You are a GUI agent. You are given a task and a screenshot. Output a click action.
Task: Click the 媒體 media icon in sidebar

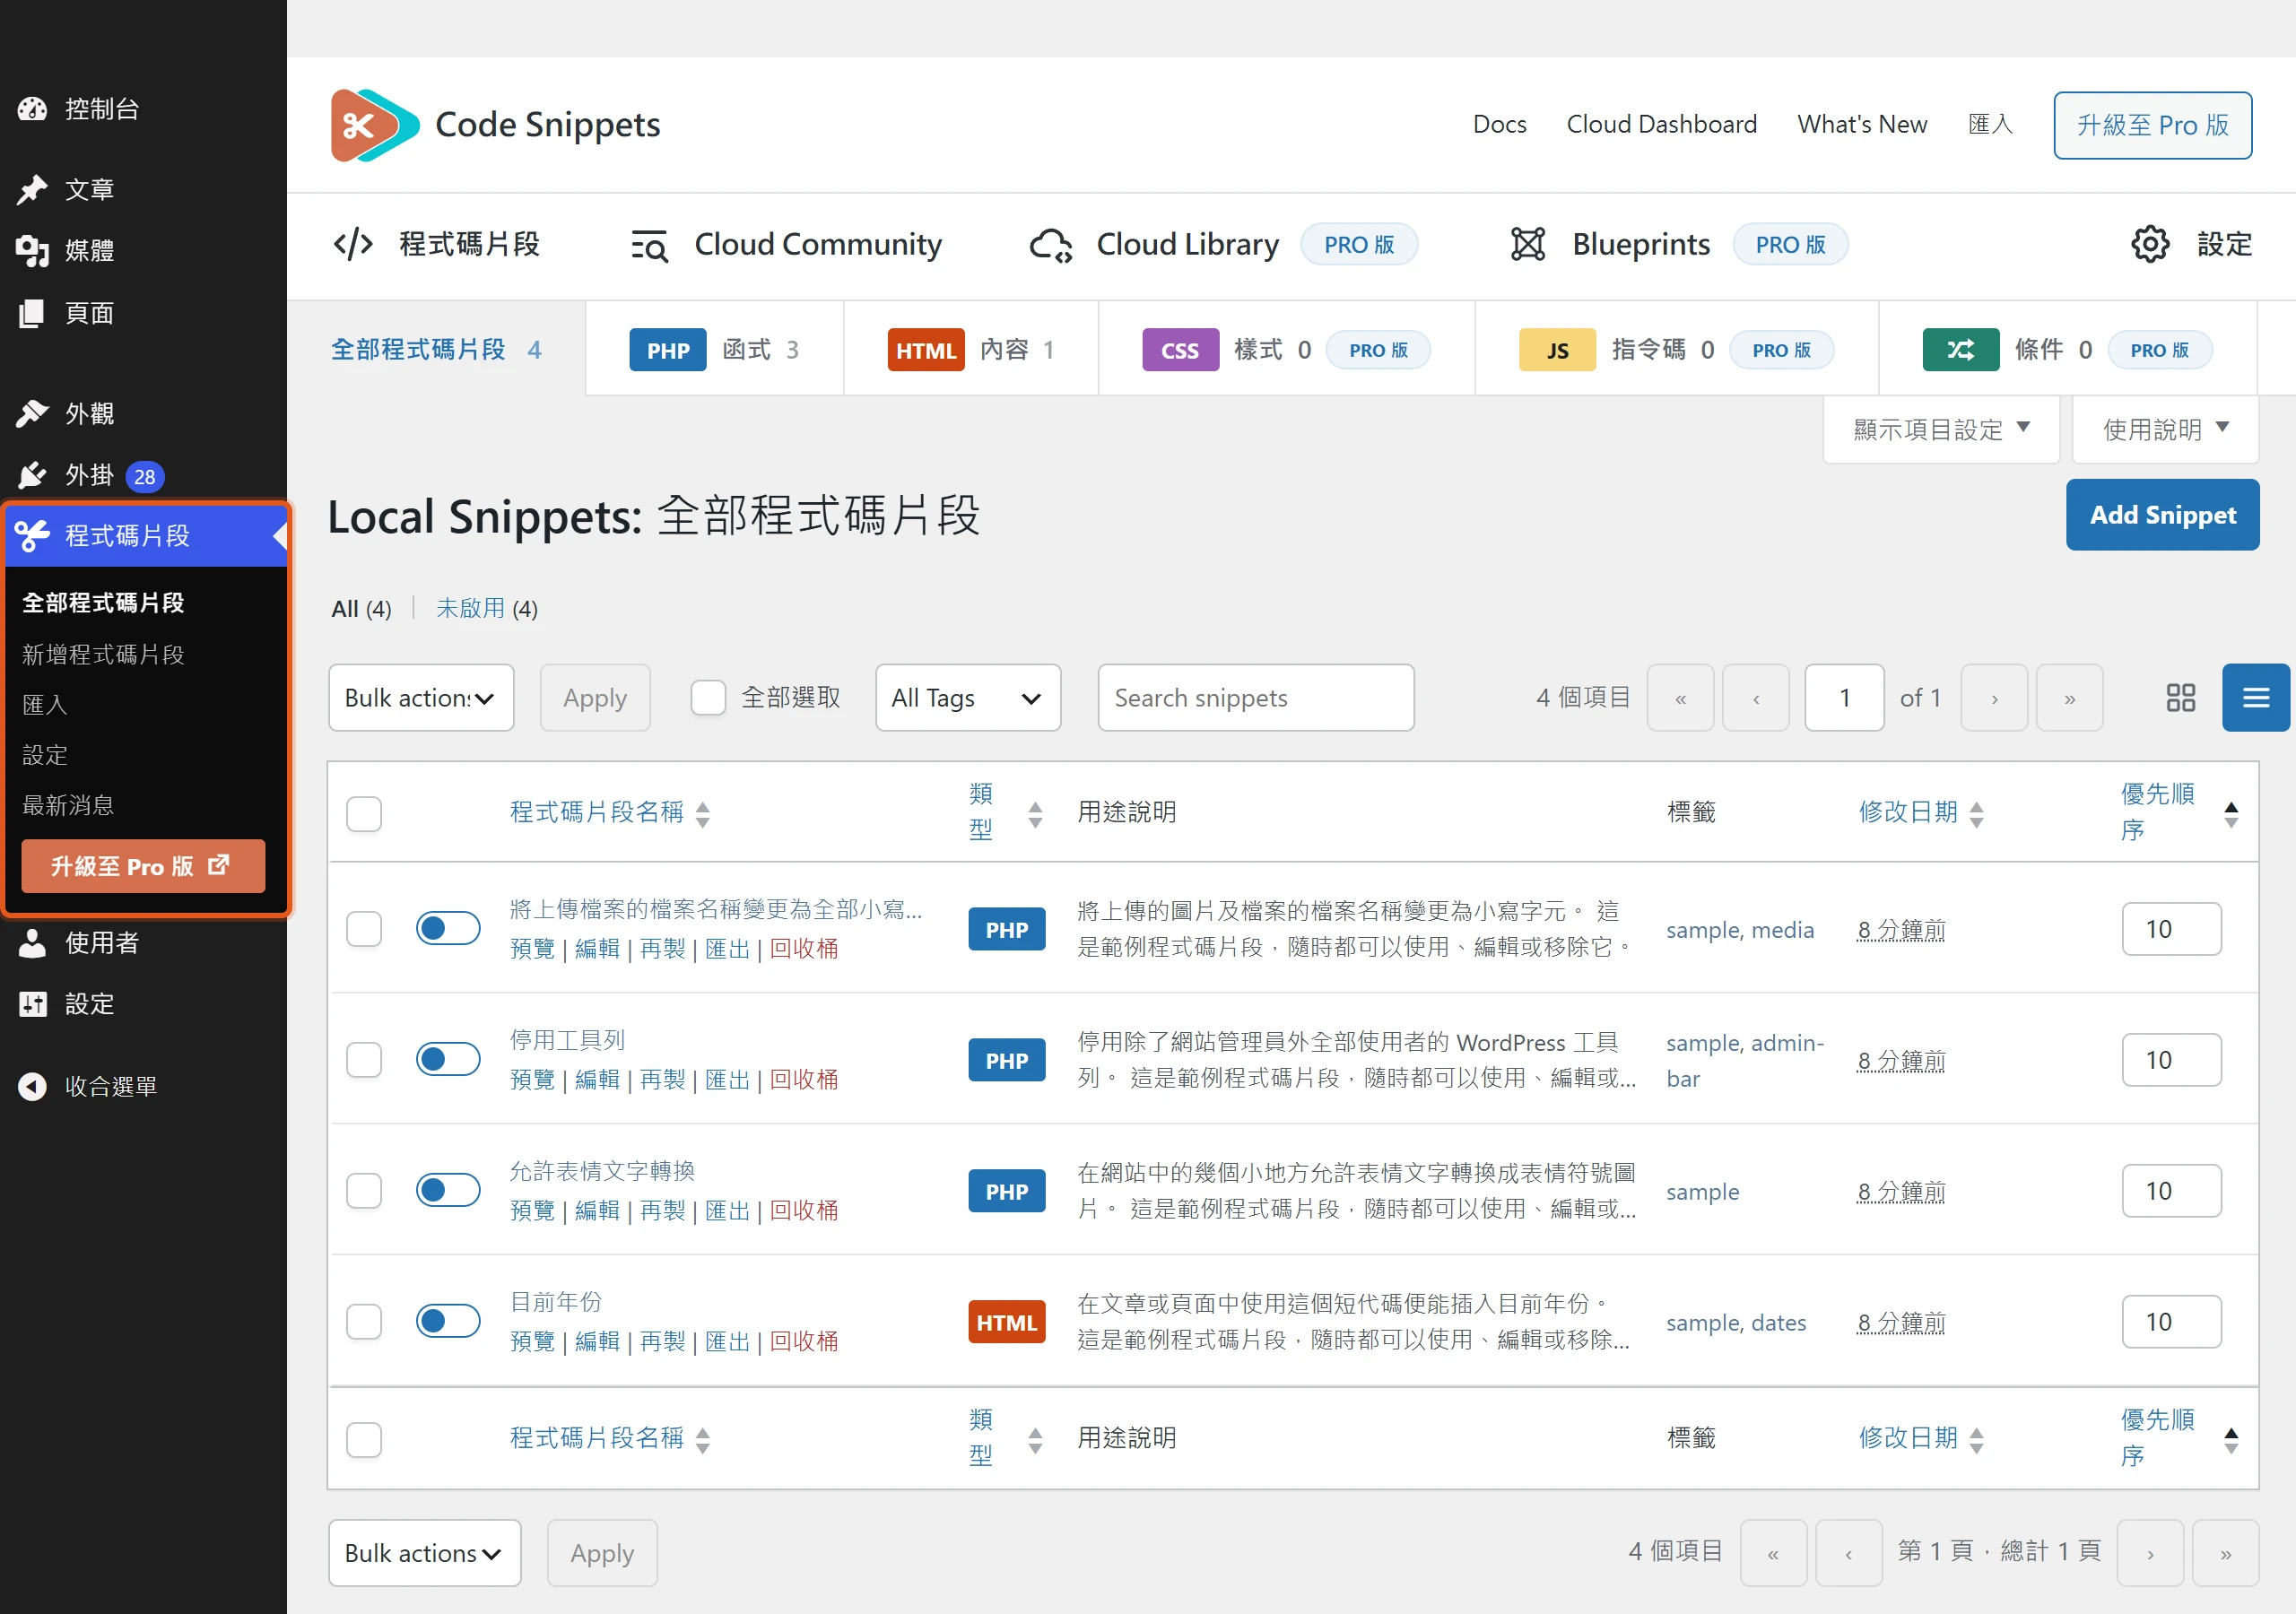pos(32,250)
